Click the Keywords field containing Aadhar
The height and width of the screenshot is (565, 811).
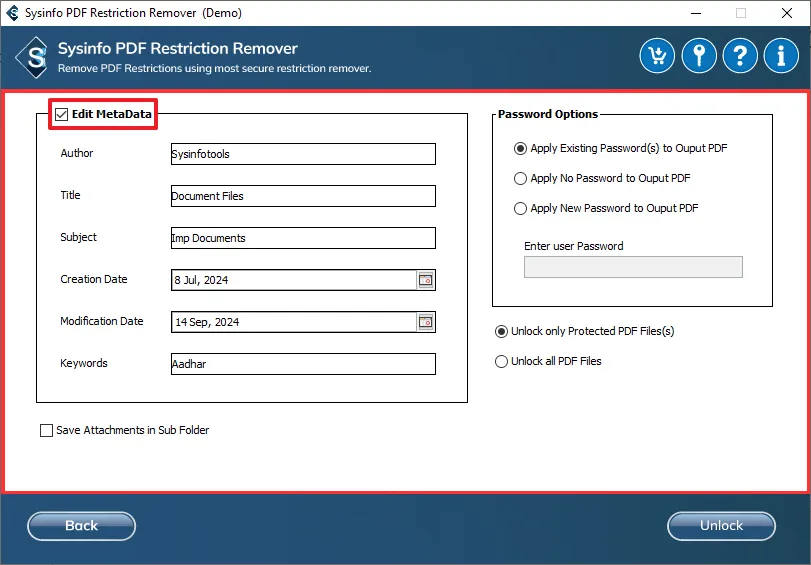[x=303, y=364]
